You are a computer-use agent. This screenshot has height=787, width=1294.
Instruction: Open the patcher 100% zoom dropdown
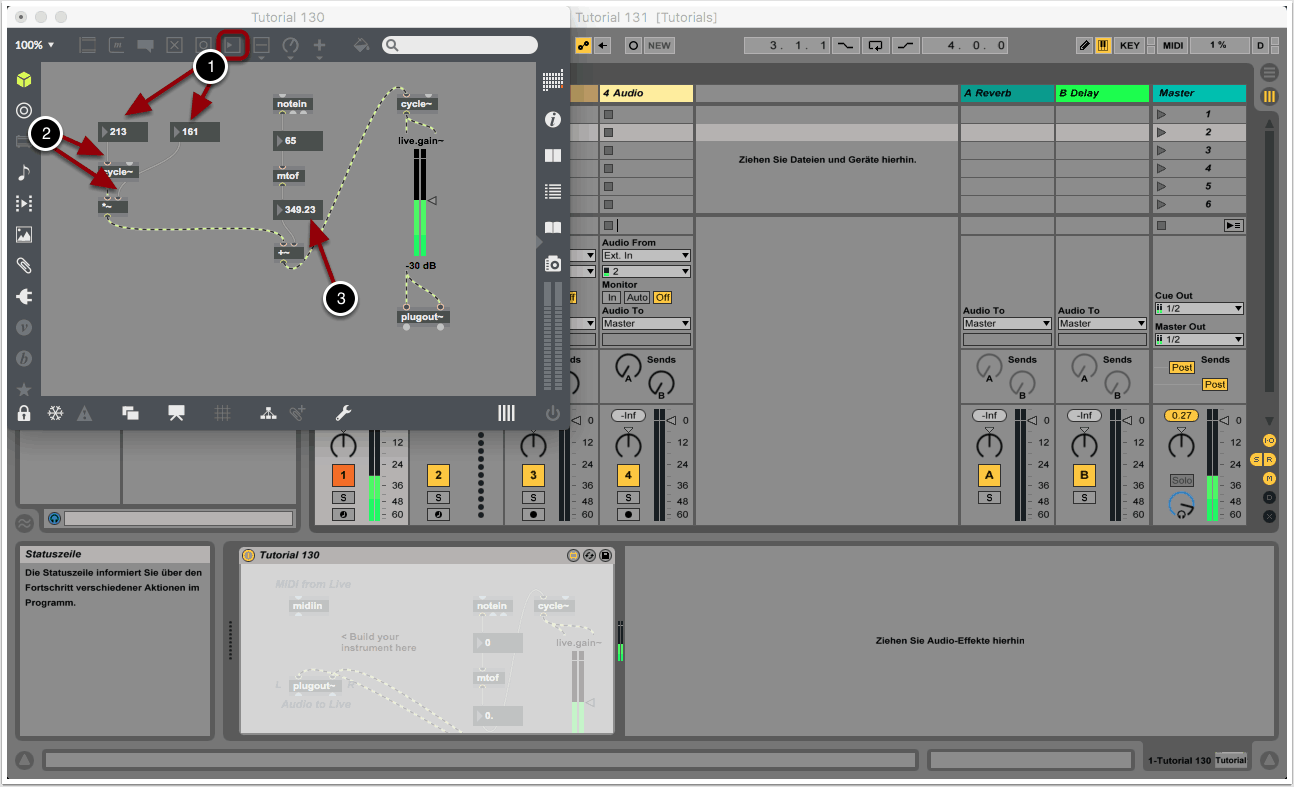(35, 45)
